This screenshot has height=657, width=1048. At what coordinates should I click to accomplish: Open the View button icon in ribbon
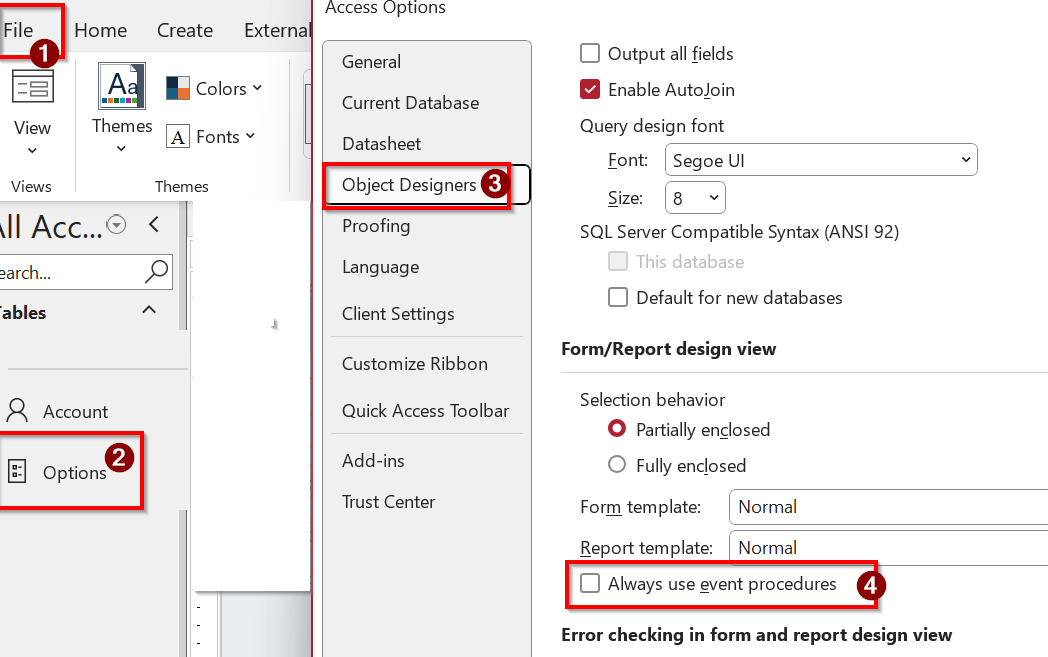[x=32, y=87]
